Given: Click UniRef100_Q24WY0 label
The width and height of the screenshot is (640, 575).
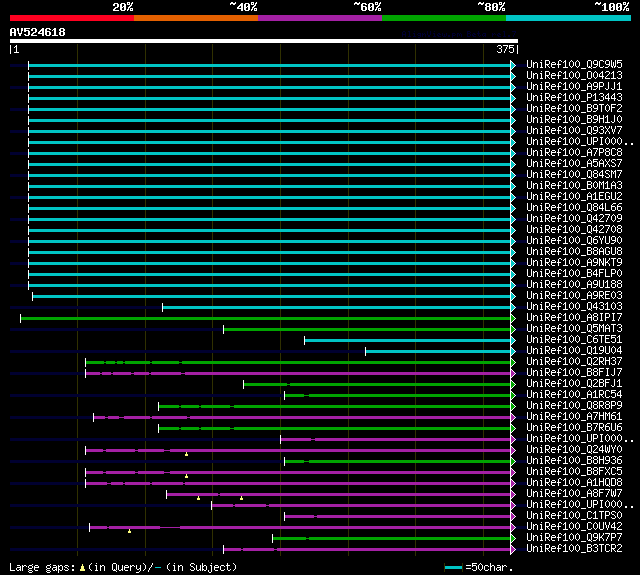Looking at the screenshot, I should pyautogui.click(x=574, y=450).
